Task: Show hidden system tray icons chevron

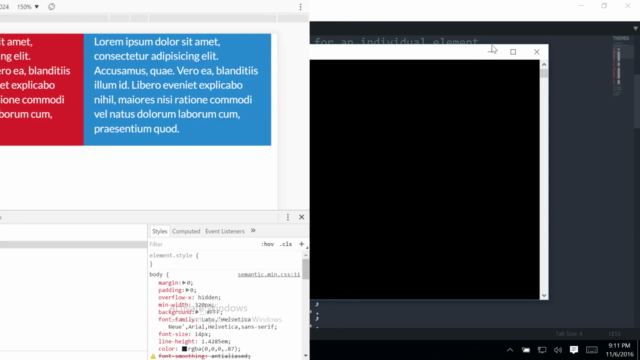Action: click(510, 350)
